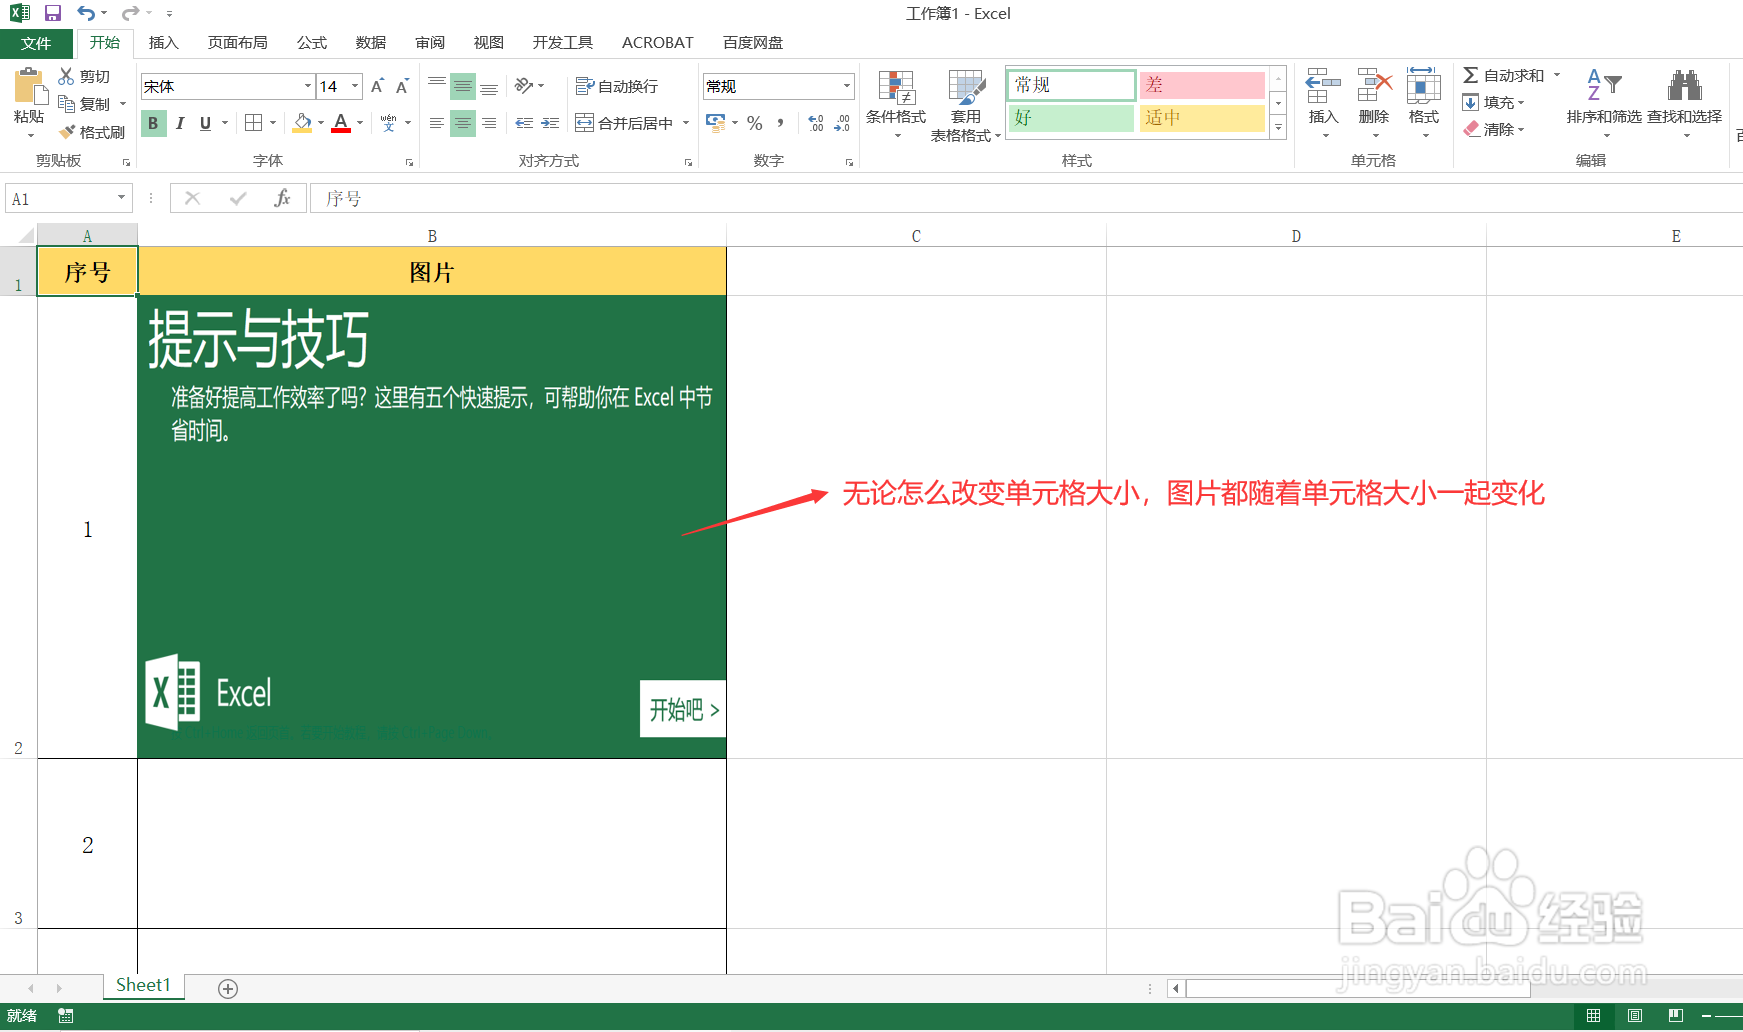Click the Find and Select binoculars icon
Viewport: 1743px width, 1032px height.
tap(1685, 86)
